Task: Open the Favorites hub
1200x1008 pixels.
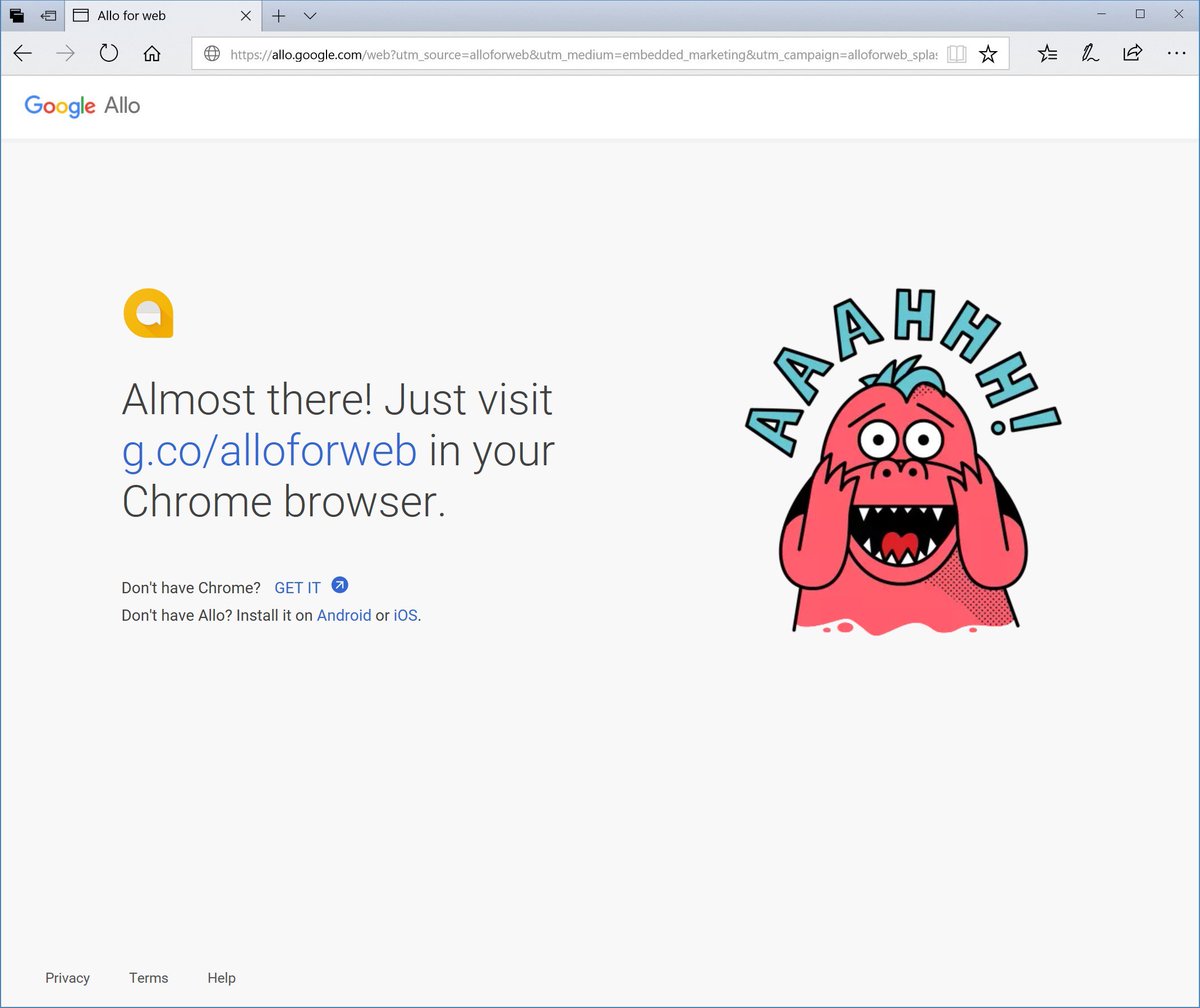Action: [x=1047, y=54]
